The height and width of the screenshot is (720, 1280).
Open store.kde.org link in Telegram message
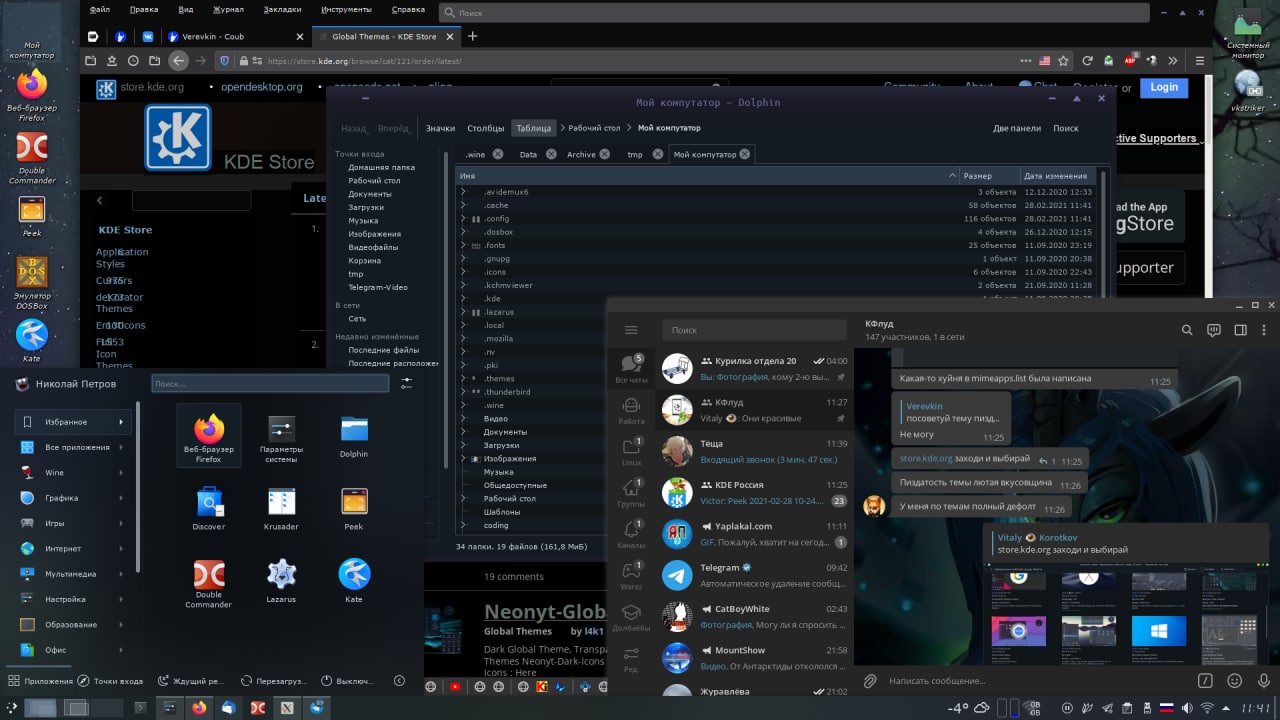[926, 459]
